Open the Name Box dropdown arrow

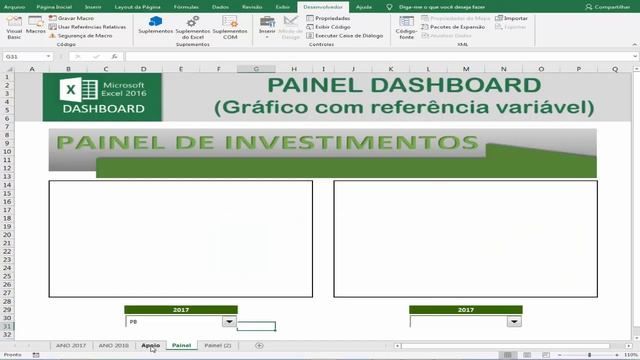coord(48,56)
